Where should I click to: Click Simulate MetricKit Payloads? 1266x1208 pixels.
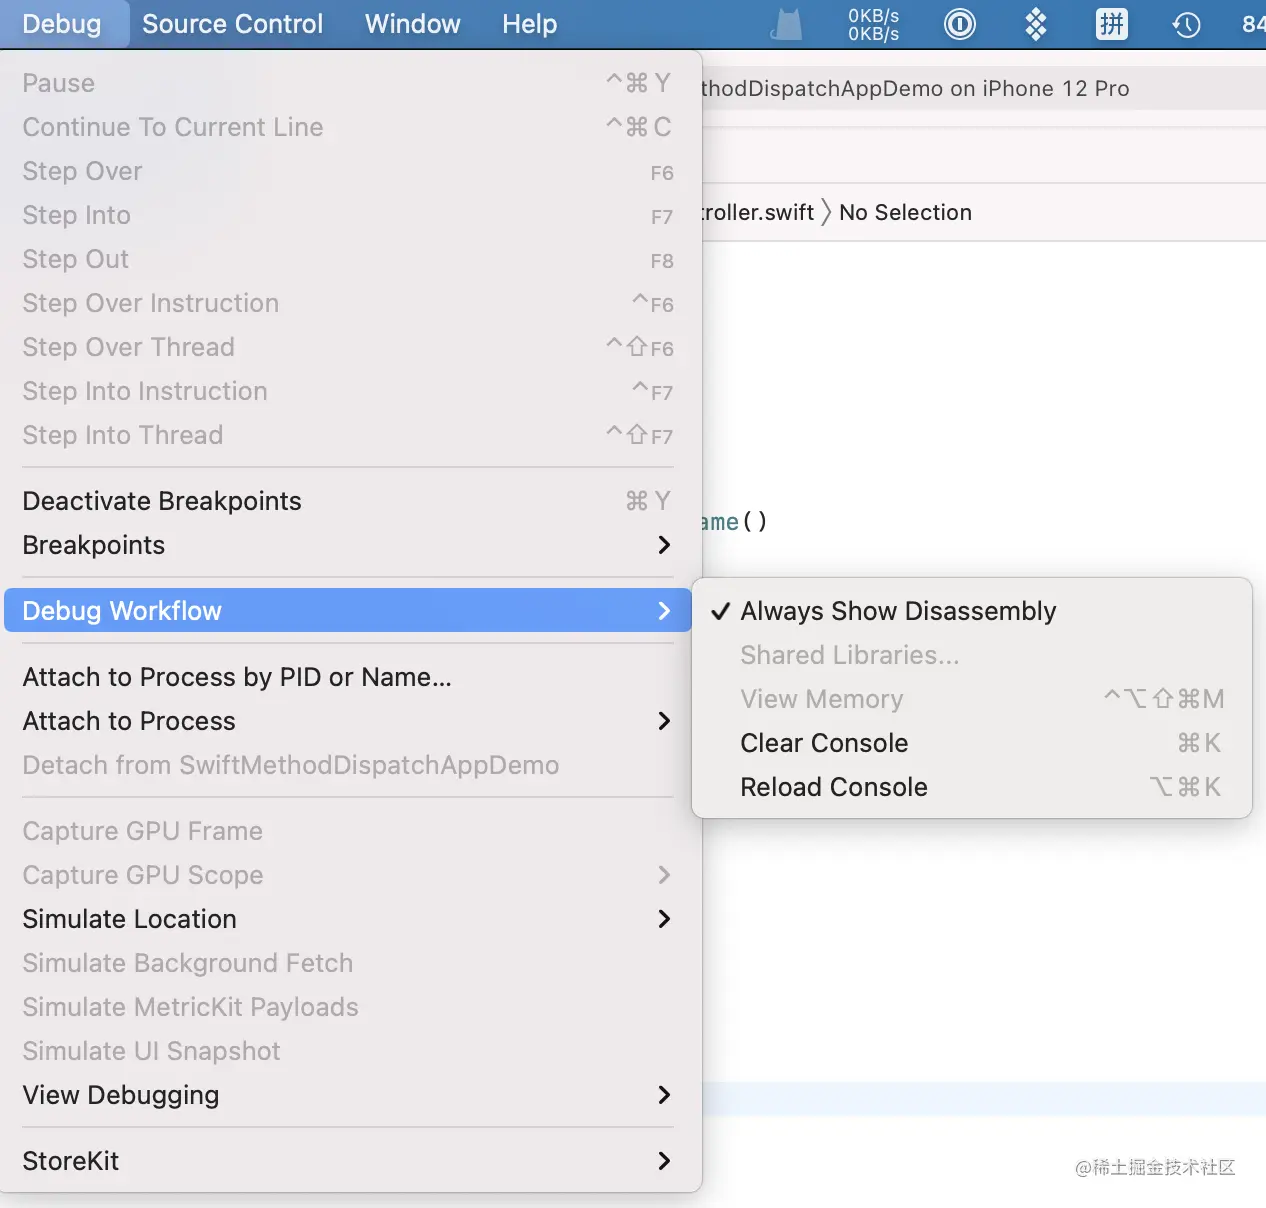click(348, 1007)
